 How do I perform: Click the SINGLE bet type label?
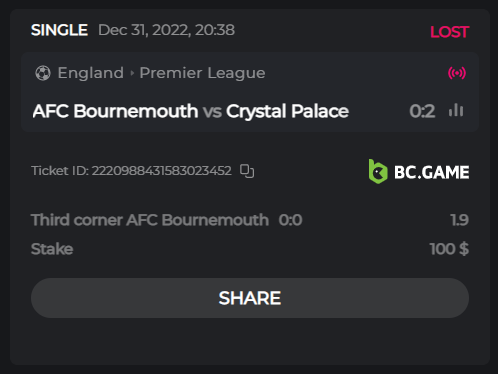tap(59, 30)
